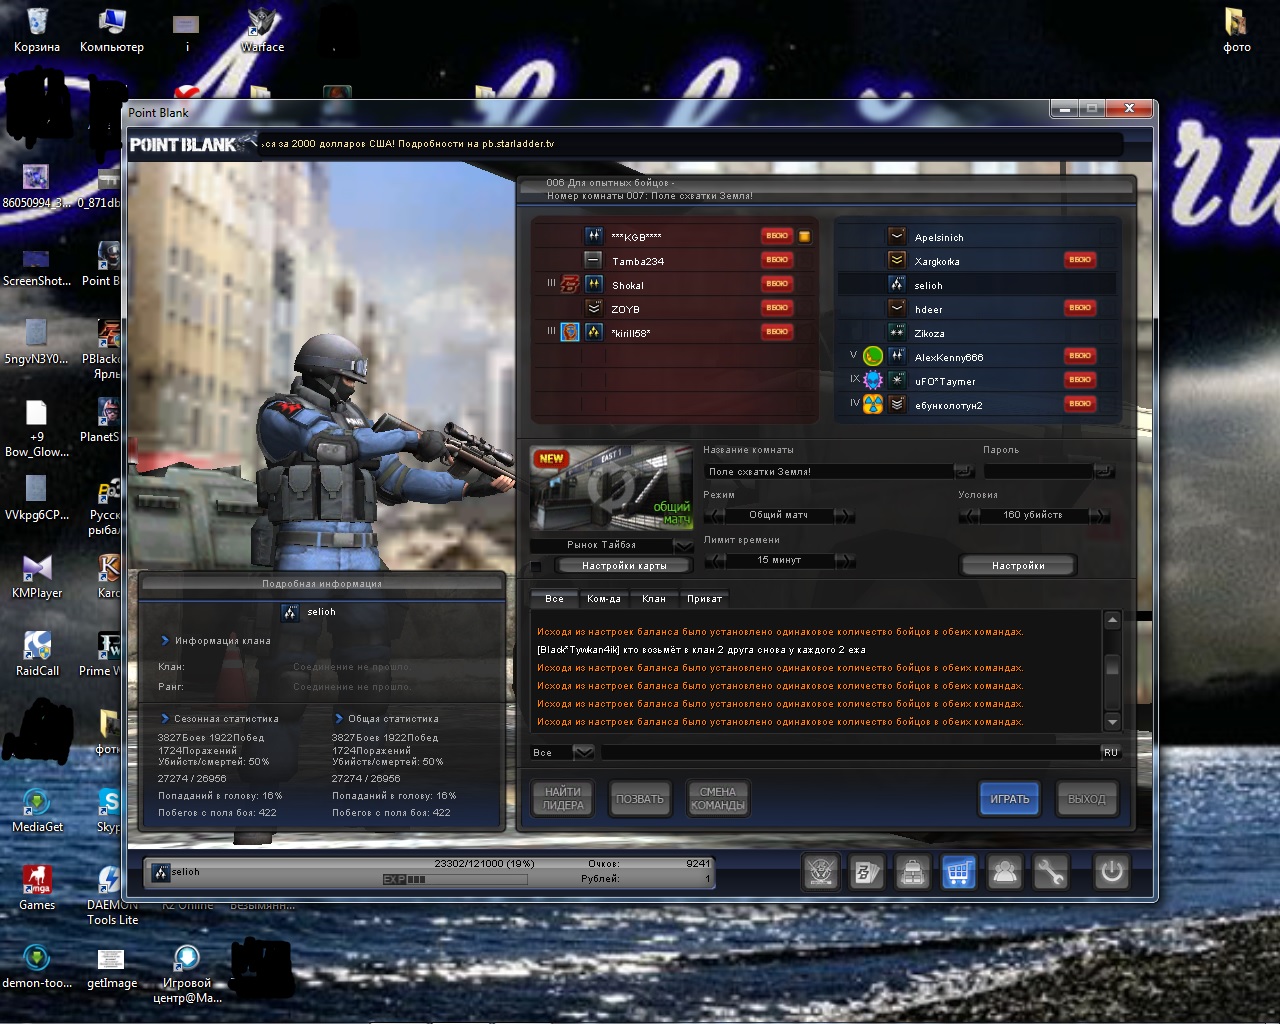1280x1024 pixels.
Task: Open the фото folder on desktop
Action: 1237,30
